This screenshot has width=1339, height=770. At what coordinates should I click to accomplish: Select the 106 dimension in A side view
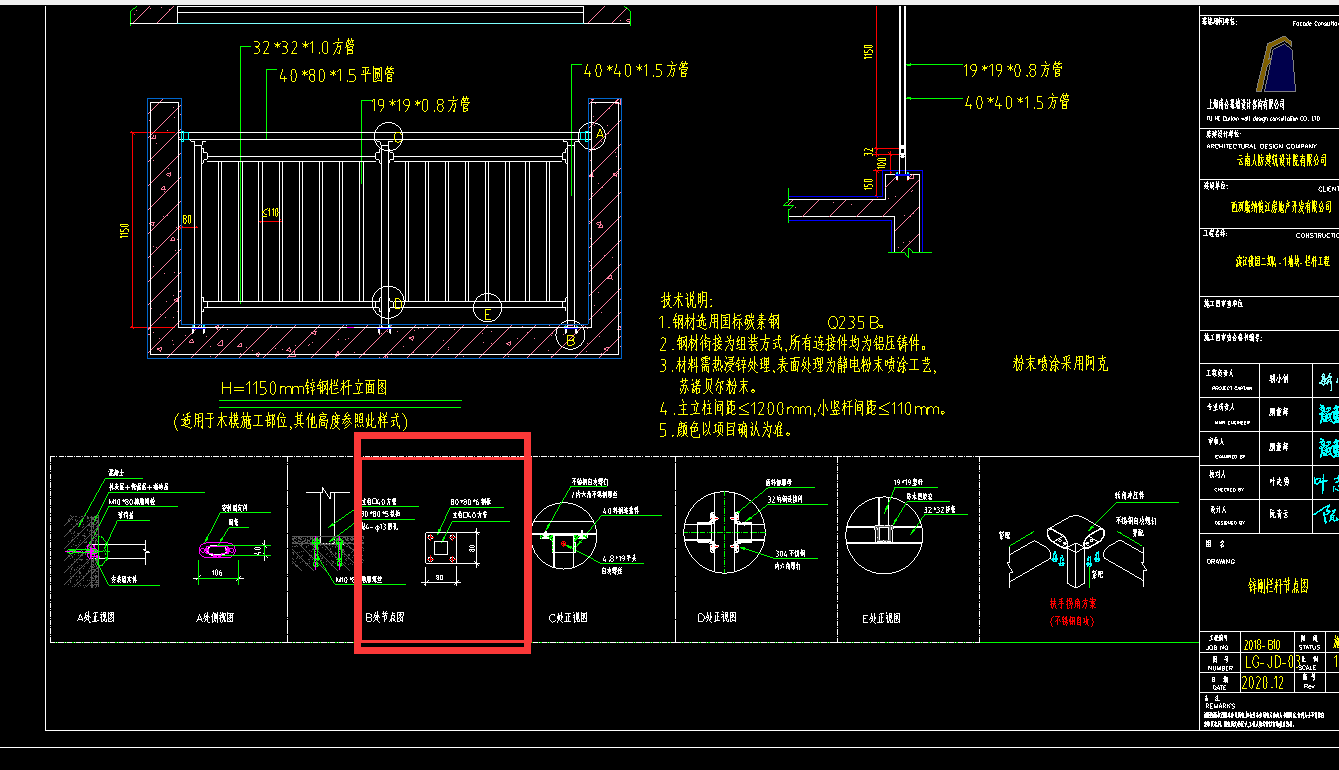click(x=219, y=574)
